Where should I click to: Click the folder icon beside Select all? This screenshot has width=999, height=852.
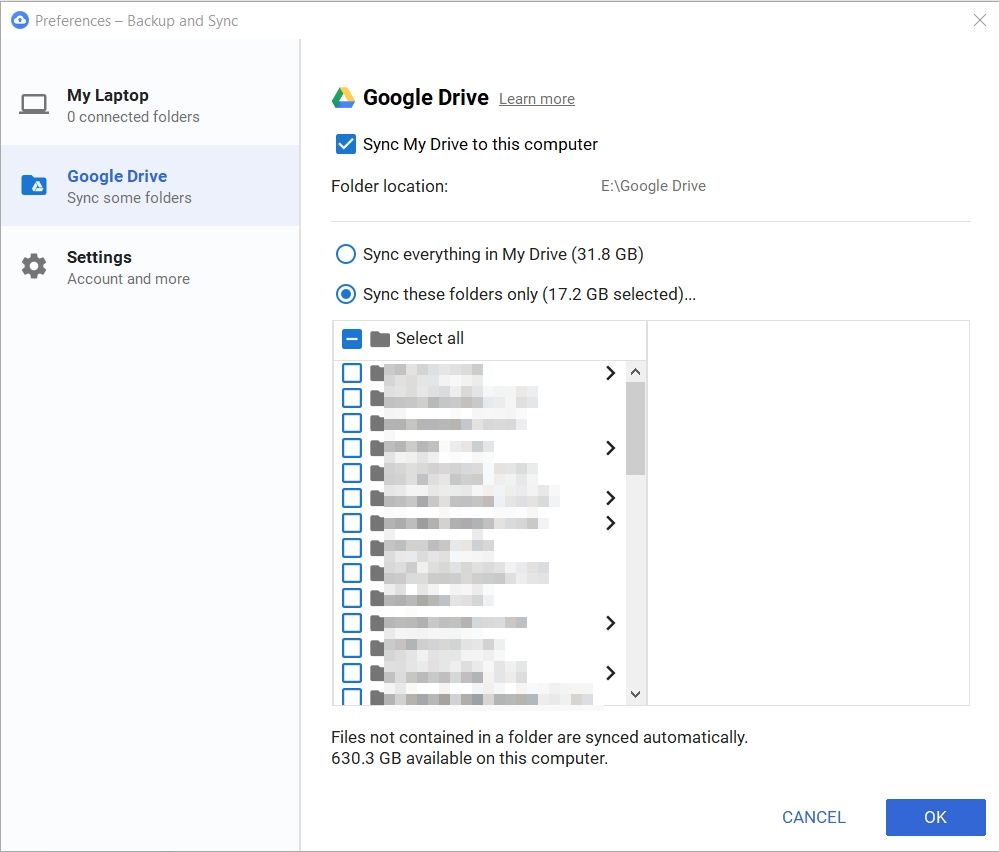(x=379, y=338)
